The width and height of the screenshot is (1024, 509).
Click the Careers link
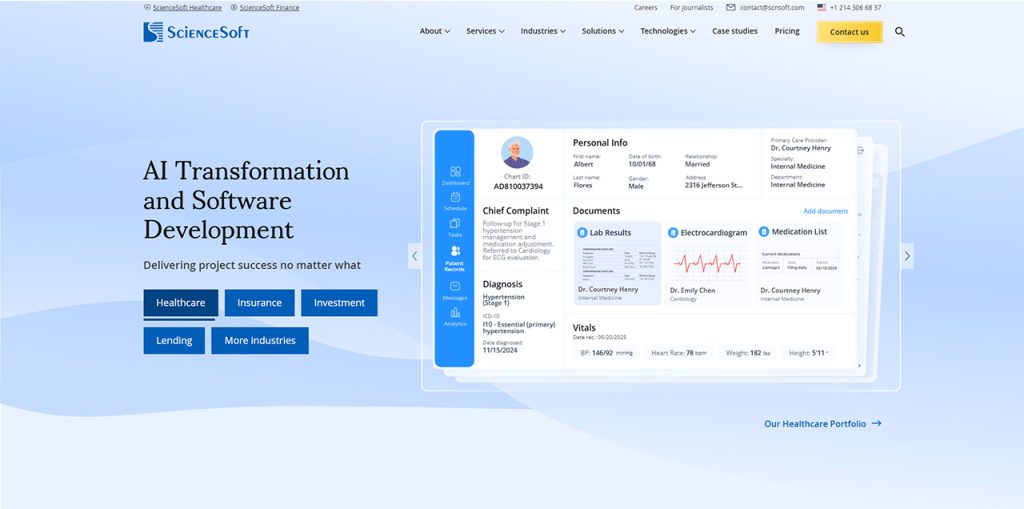click(646, 8)
